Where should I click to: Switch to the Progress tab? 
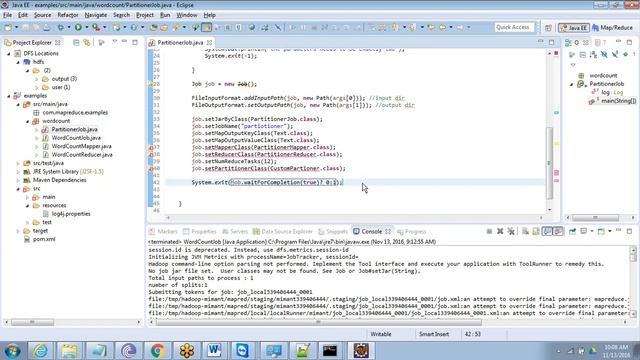click(412, 231)
